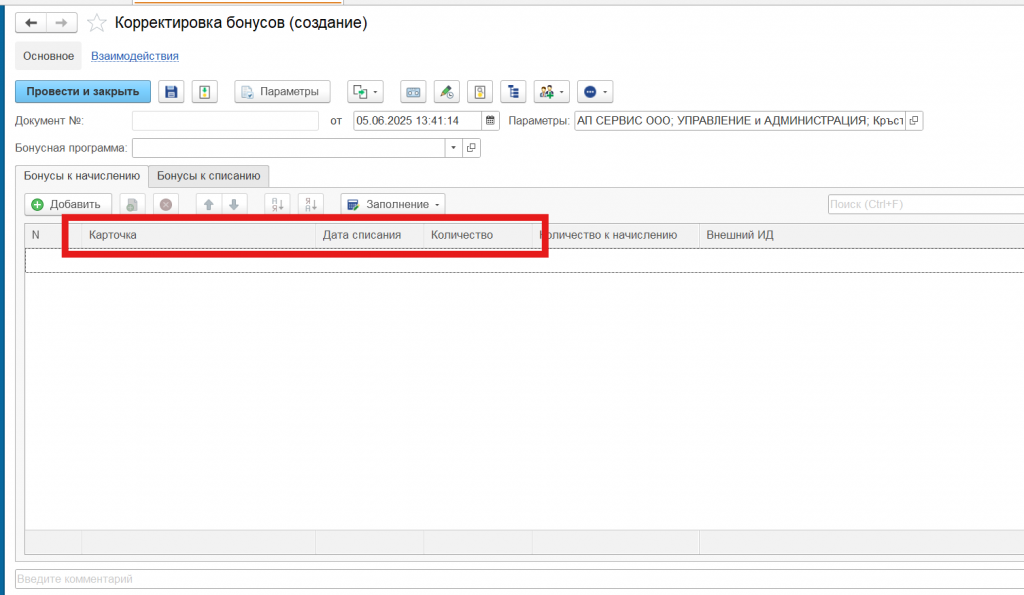Add page to favorites with star icon
This screenshot has width=1024, height=595.
[97, 23]
